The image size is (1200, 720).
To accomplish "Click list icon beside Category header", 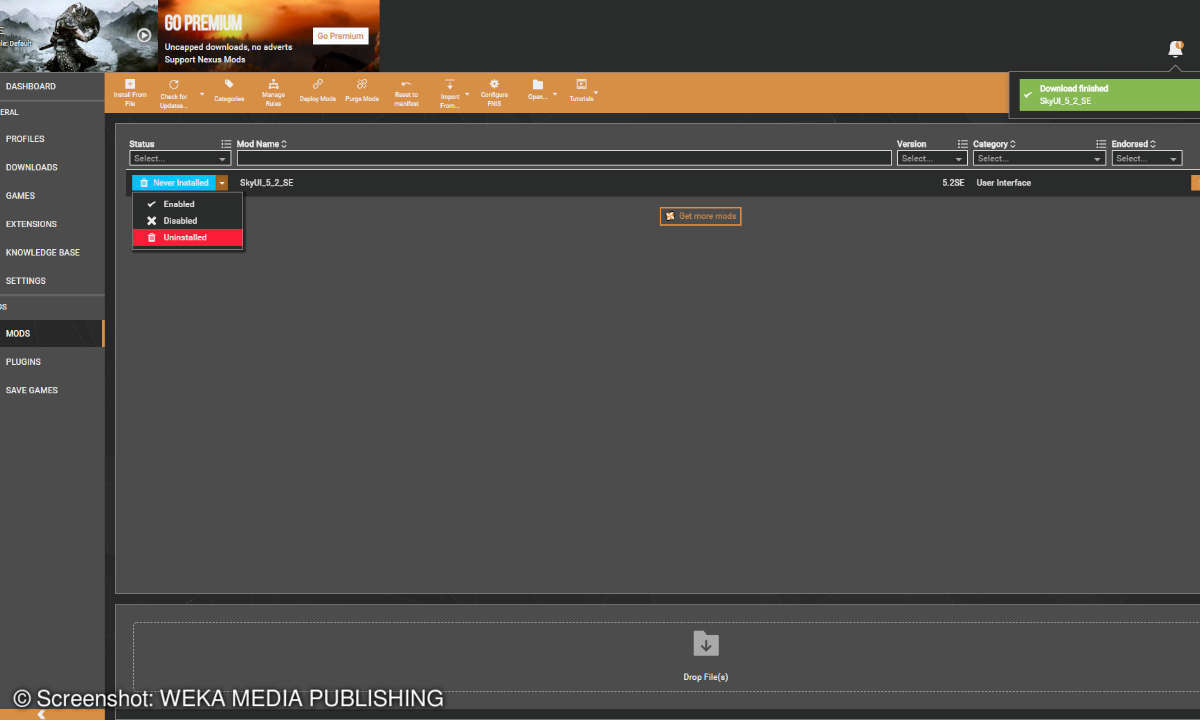I will (x=1101, y=144).
